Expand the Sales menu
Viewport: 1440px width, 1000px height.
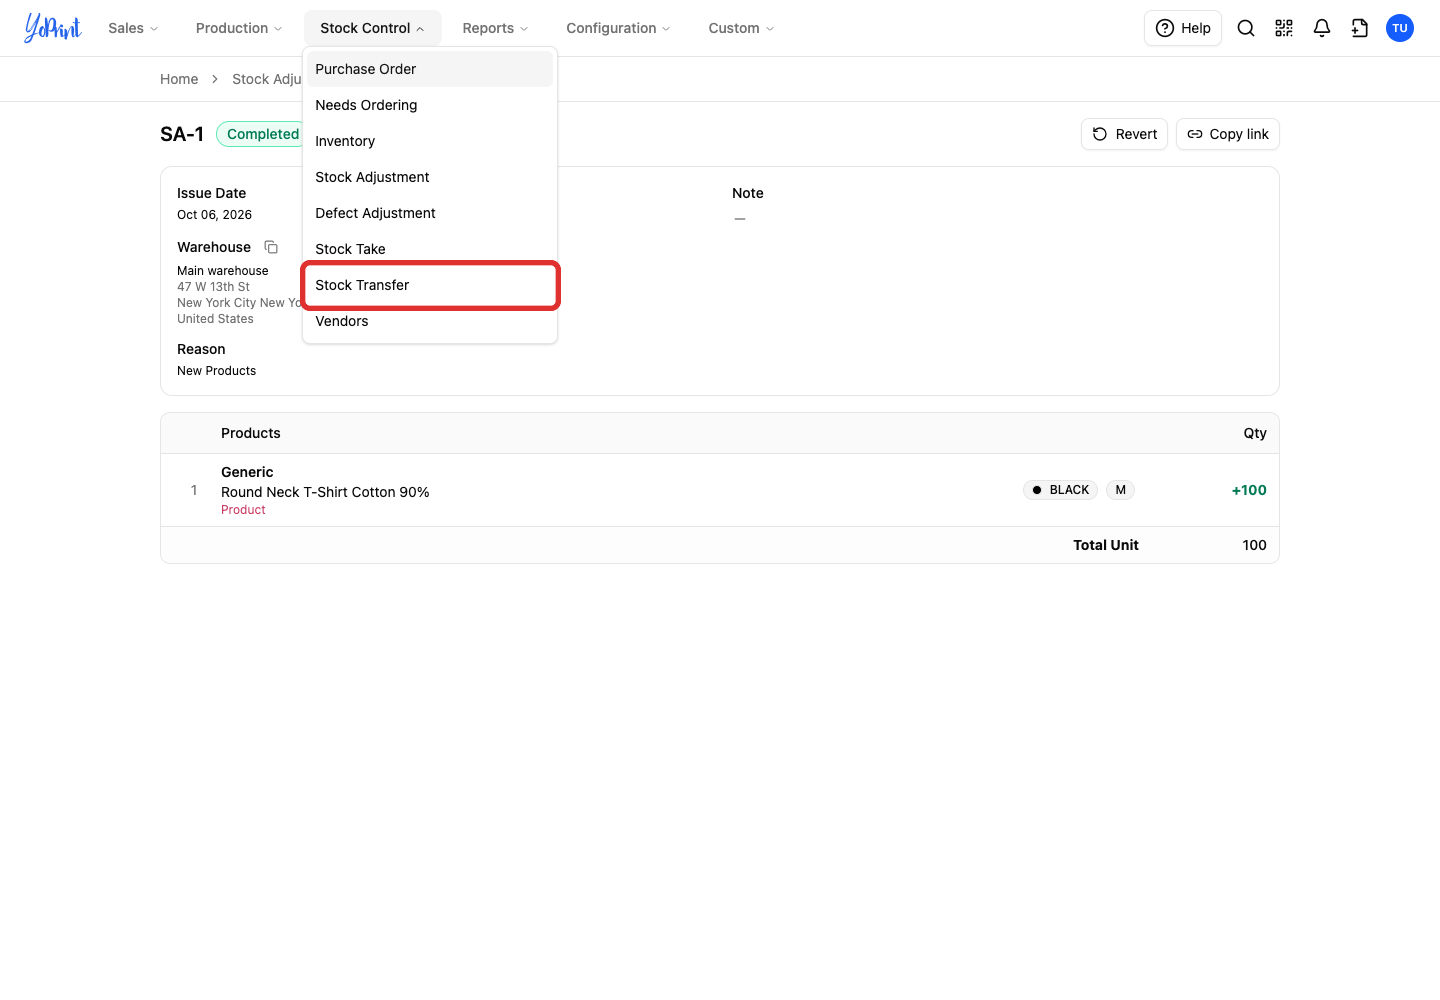click(x=133, y=28)
